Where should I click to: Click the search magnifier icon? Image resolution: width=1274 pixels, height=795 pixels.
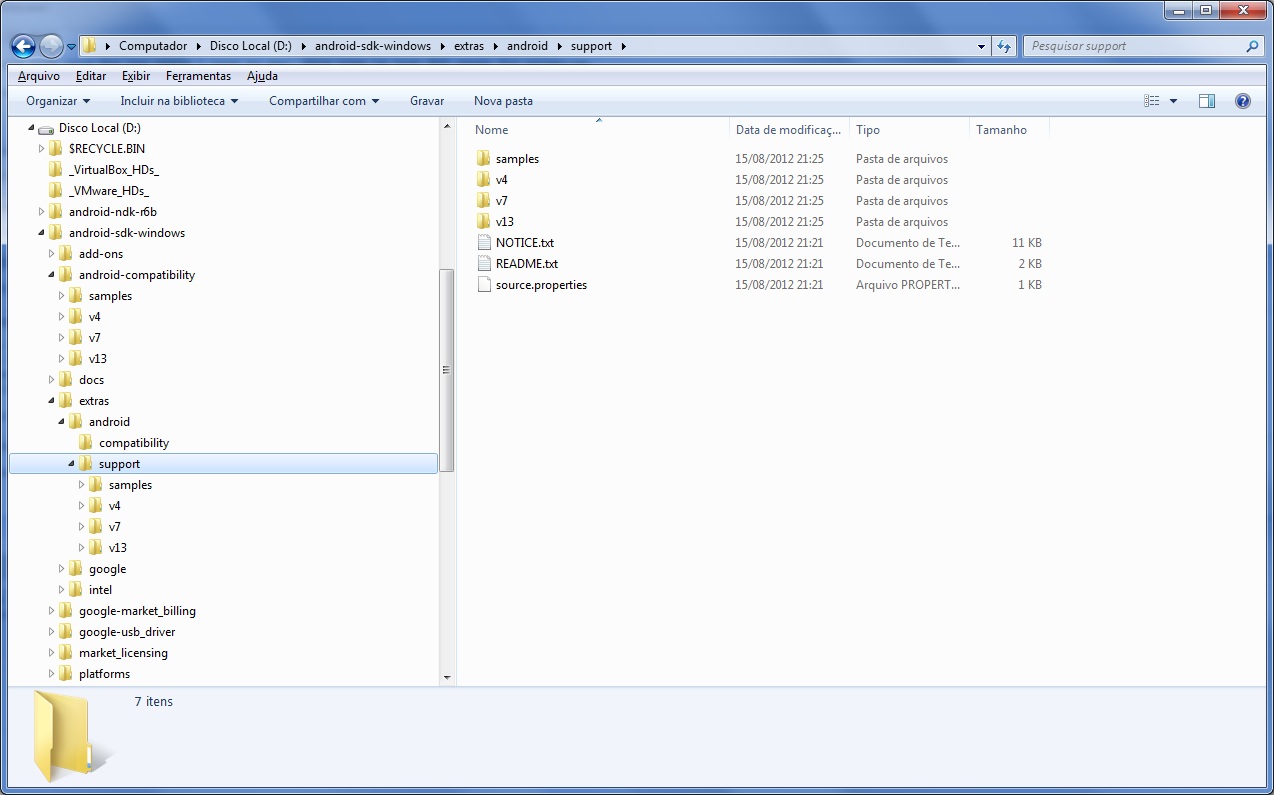click(x=1252, y=46)
